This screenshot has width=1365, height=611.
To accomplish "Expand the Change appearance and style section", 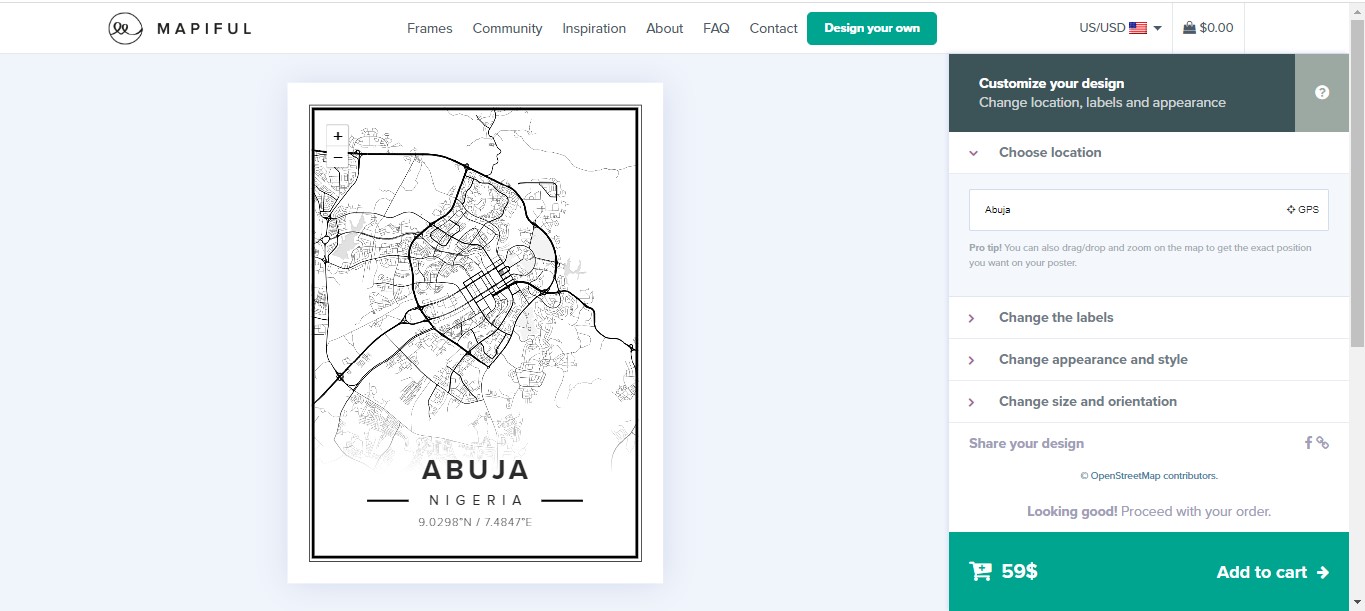I will [x=1093, y=359].
